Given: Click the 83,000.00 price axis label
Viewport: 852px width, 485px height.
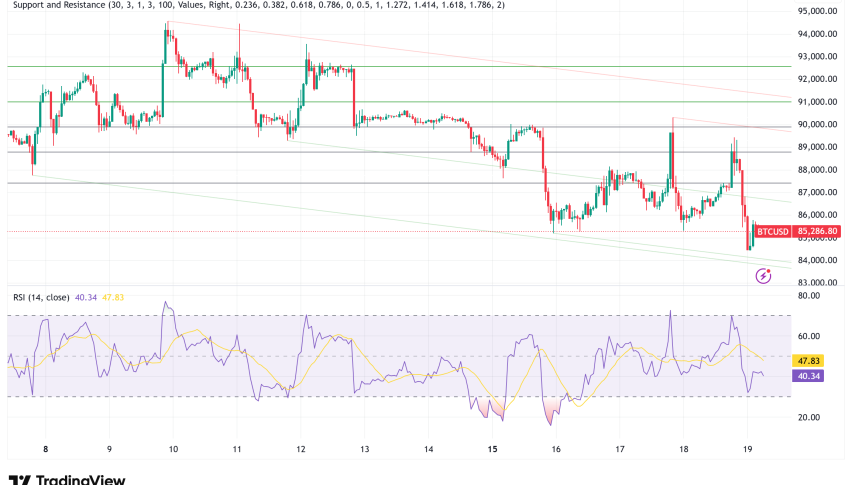Looking at the screenshot, I should [817, 283].
